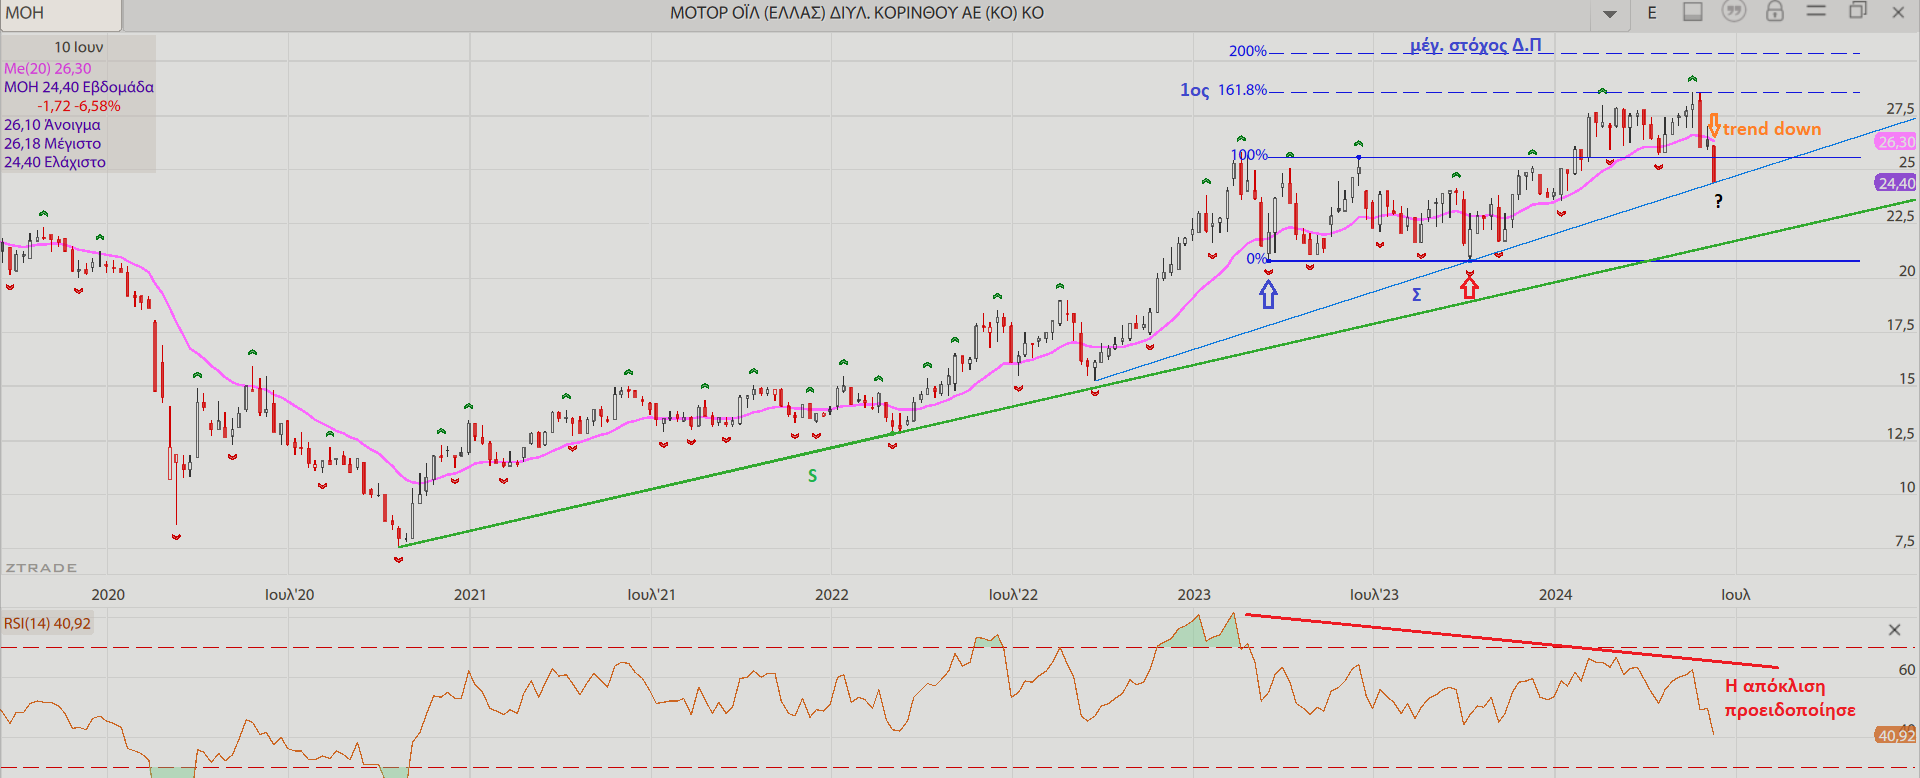
Task: Toggle the lower panel layout icon
Action: [1693, 12]
